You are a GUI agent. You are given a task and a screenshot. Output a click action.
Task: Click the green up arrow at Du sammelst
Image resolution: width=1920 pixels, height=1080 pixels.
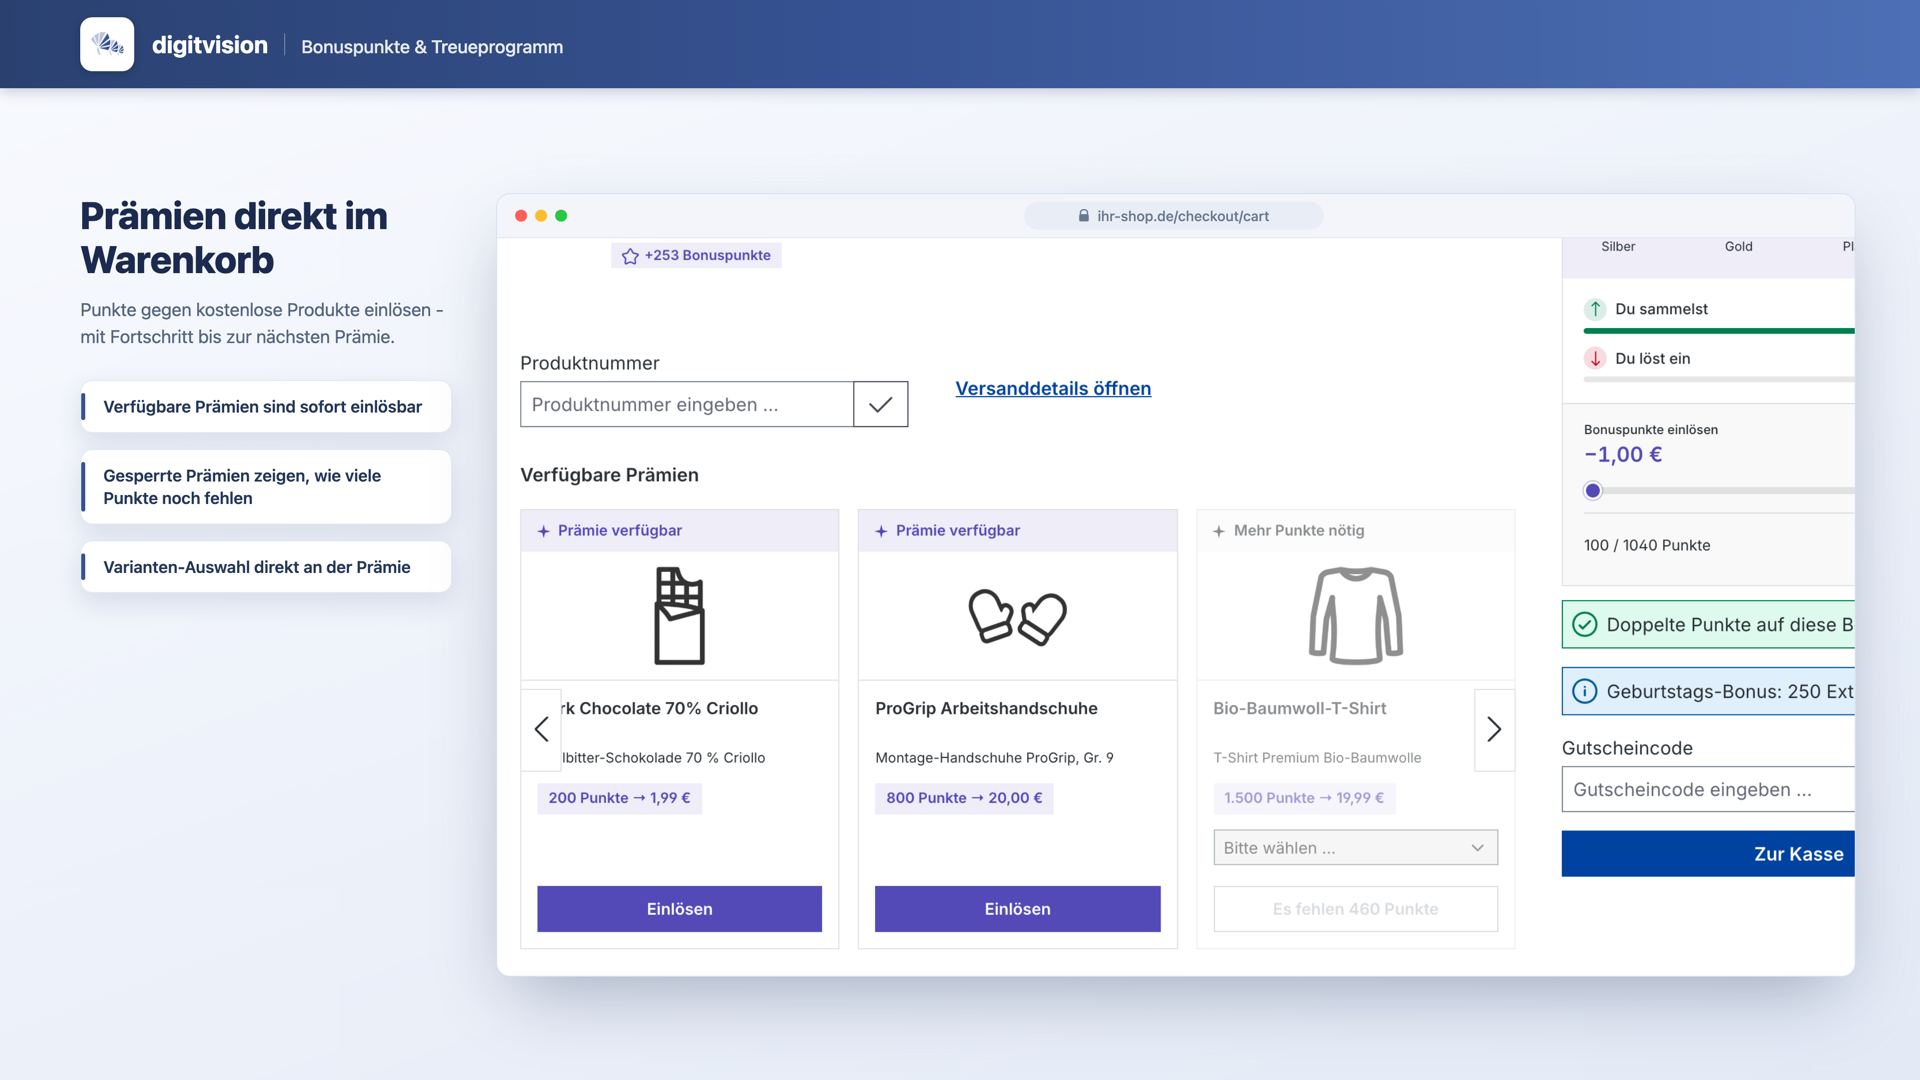(x=1595, y=309)
